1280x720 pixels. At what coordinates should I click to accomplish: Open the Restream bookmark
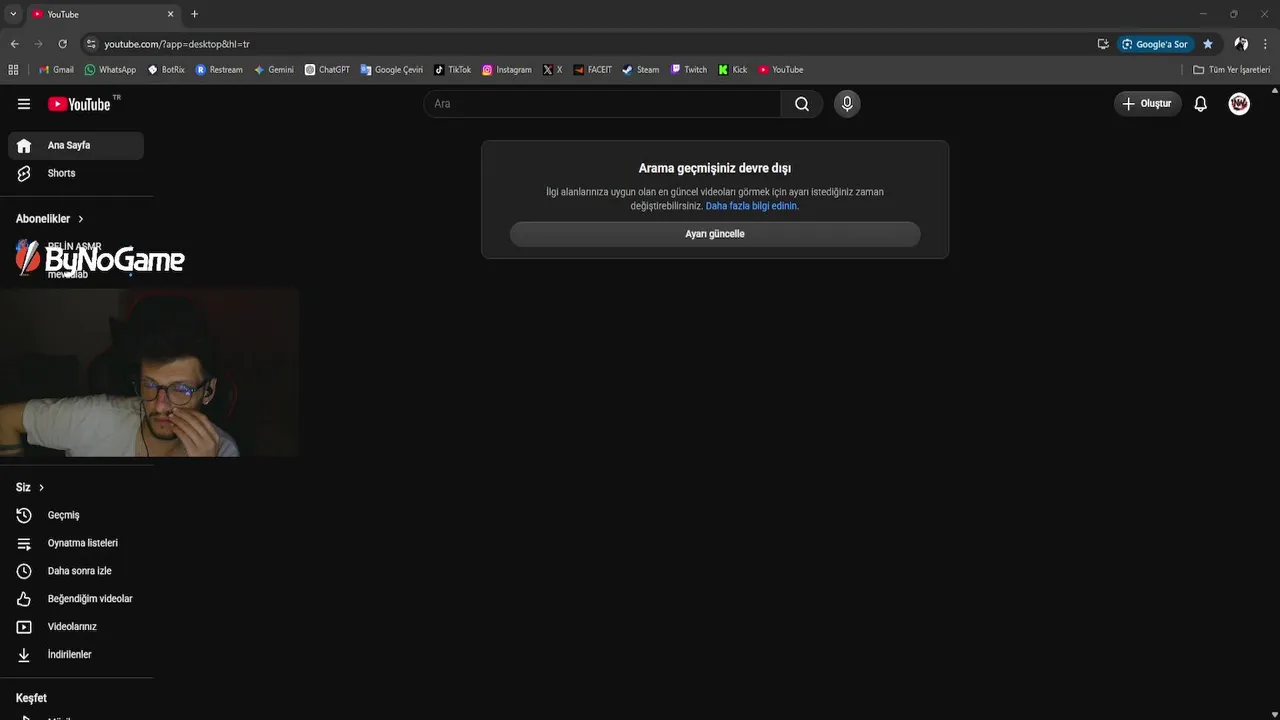pos(219,70)
